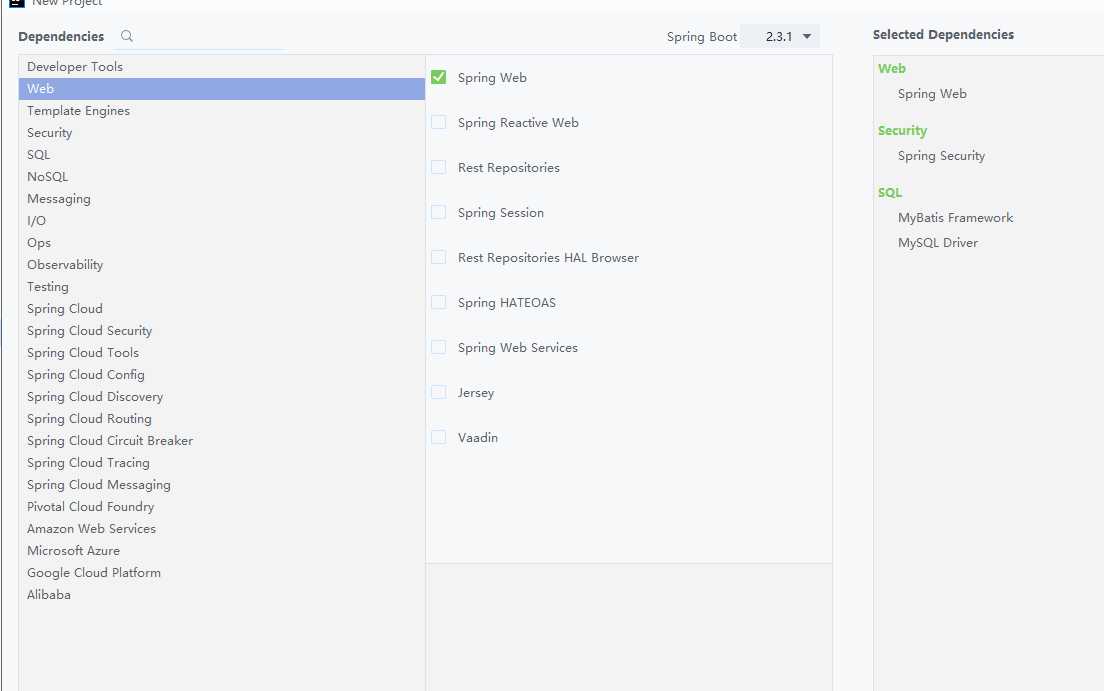Viewport: 1104px width, 691px height.
Task: Select the Spring HATEOAS checkbox
Action: pos(438,302)
